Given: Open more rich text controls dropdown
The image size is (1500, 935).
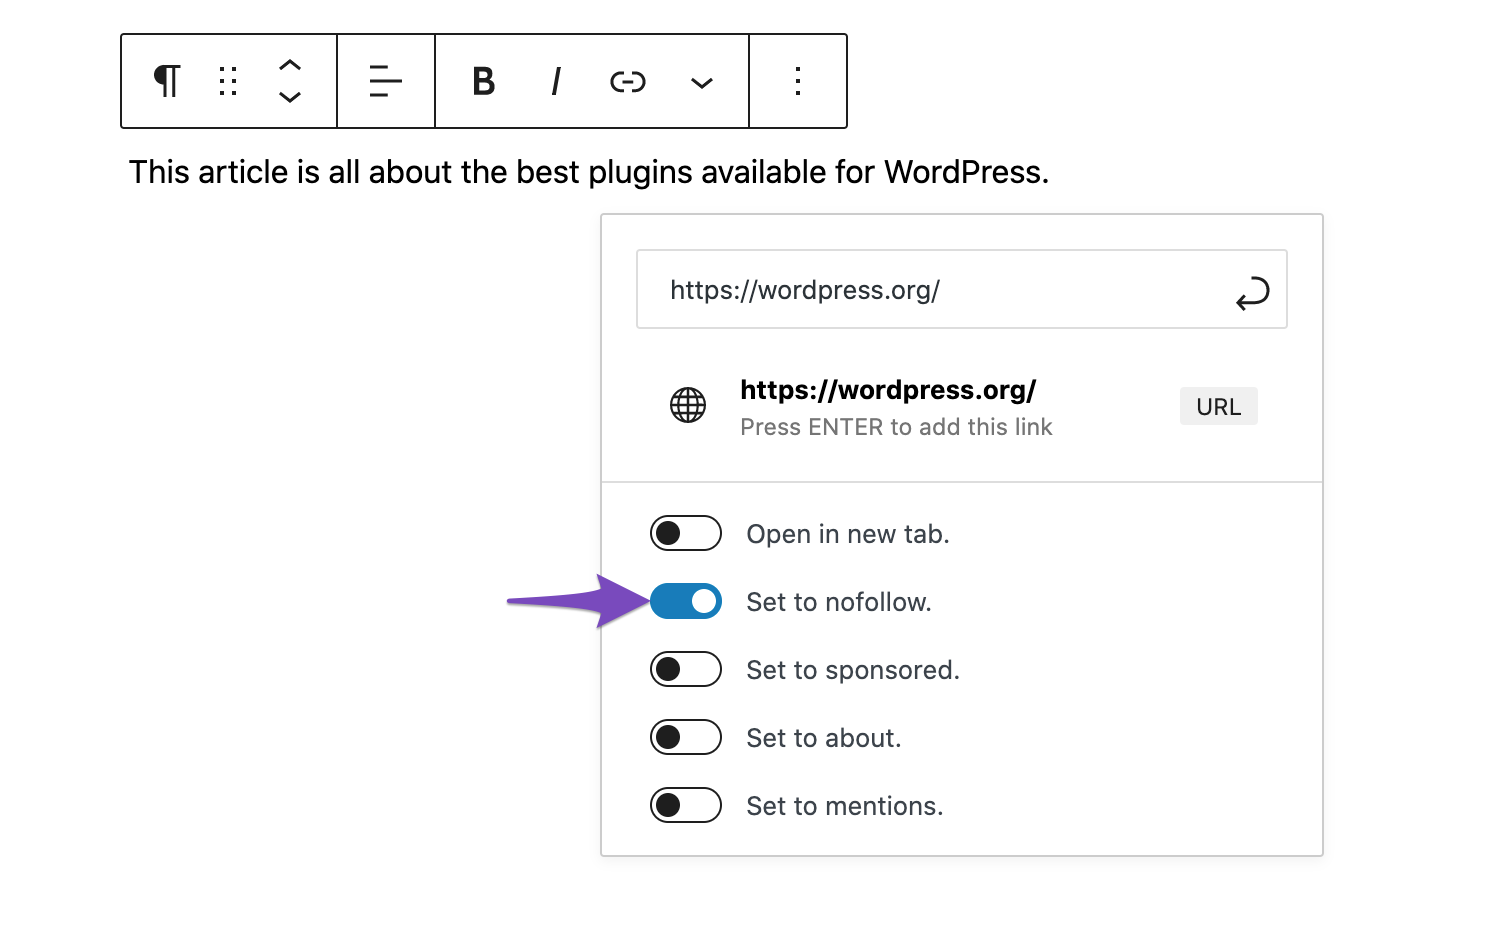Looking at the screenshot, I should click(702, 83).
